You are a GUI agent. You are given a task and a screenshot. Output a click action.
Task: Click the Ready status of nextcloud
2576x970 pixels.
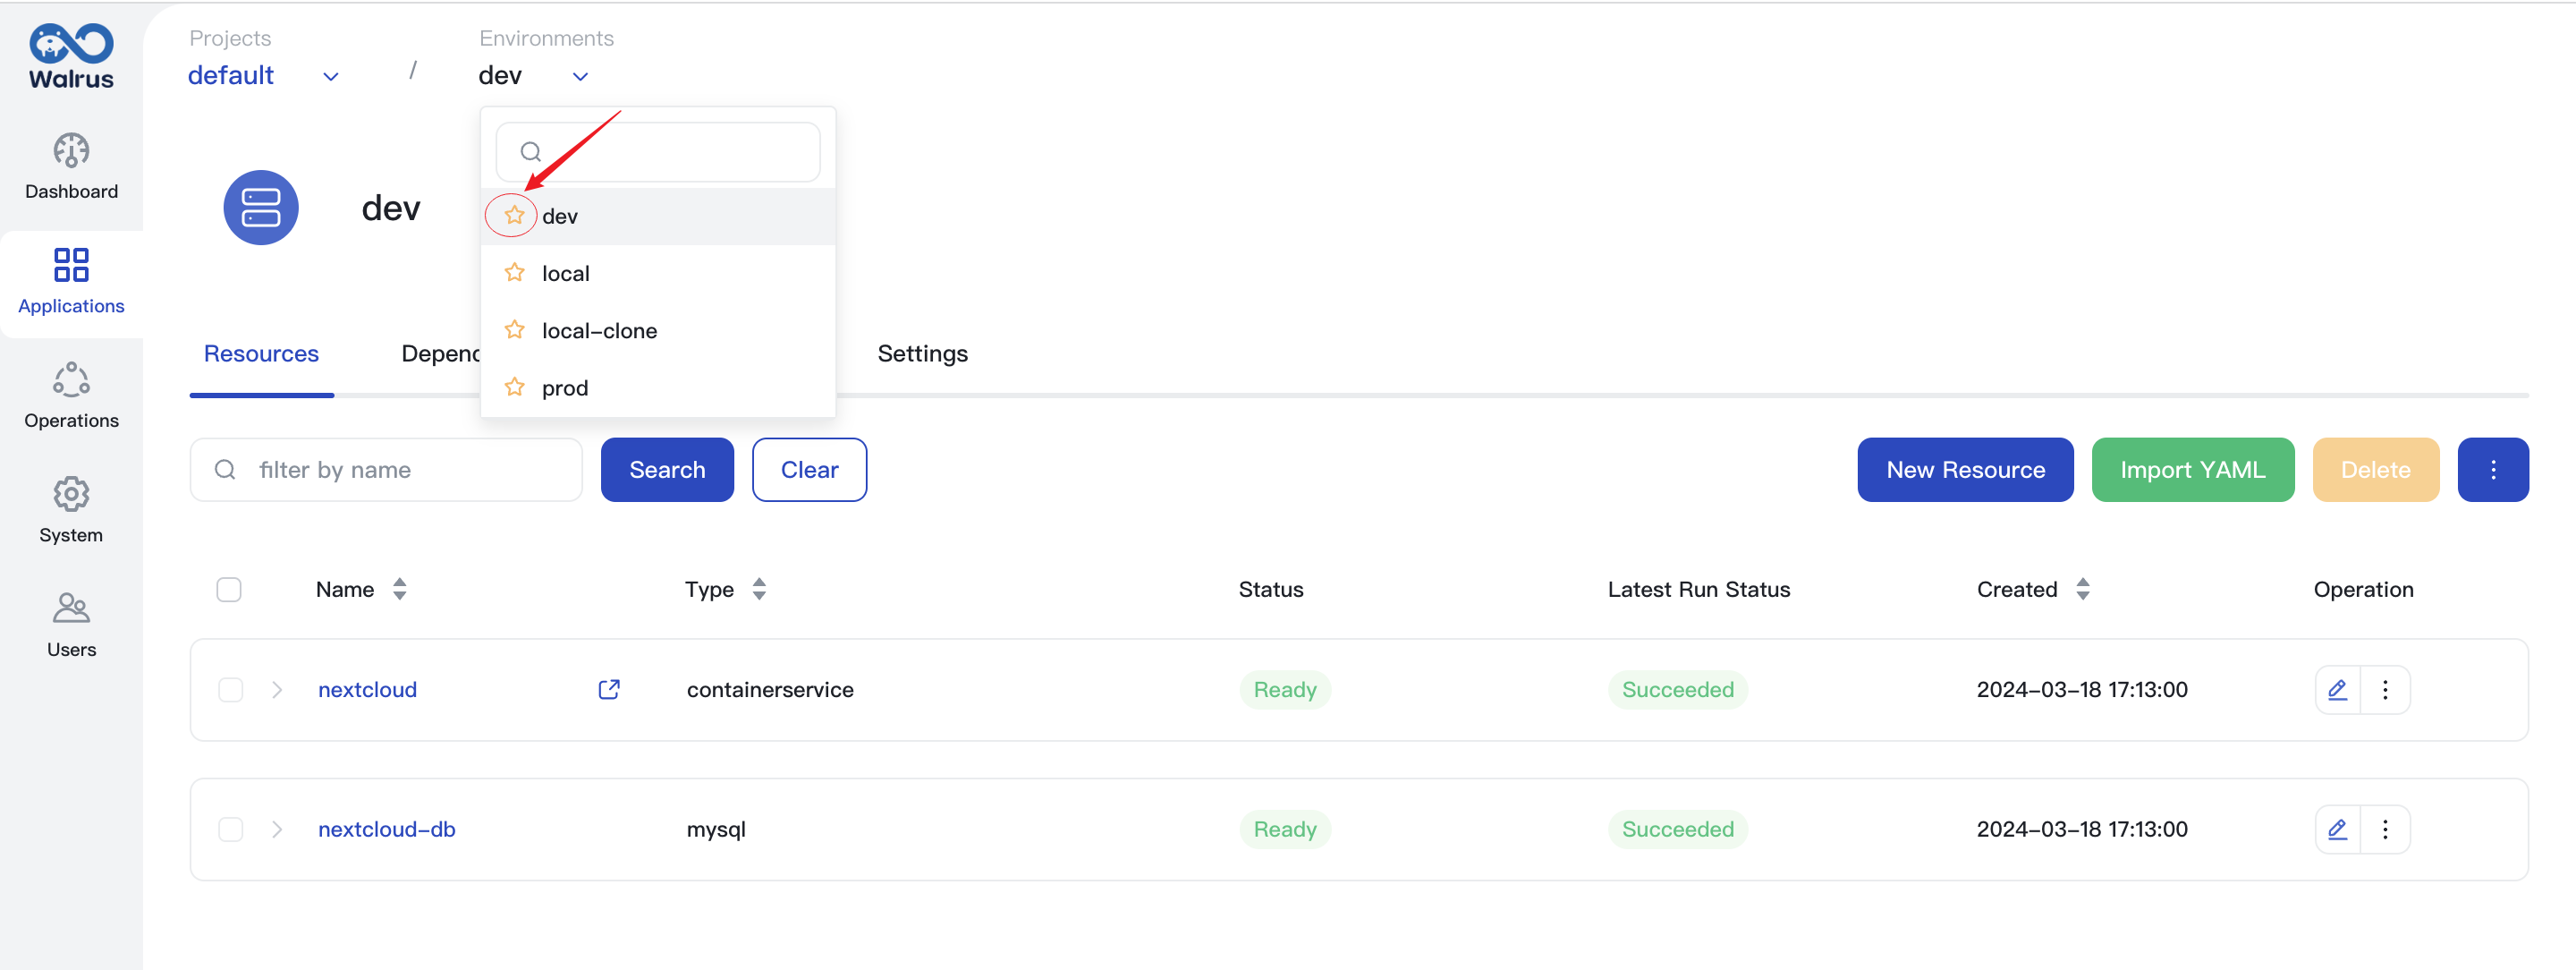pos(1284,690)
